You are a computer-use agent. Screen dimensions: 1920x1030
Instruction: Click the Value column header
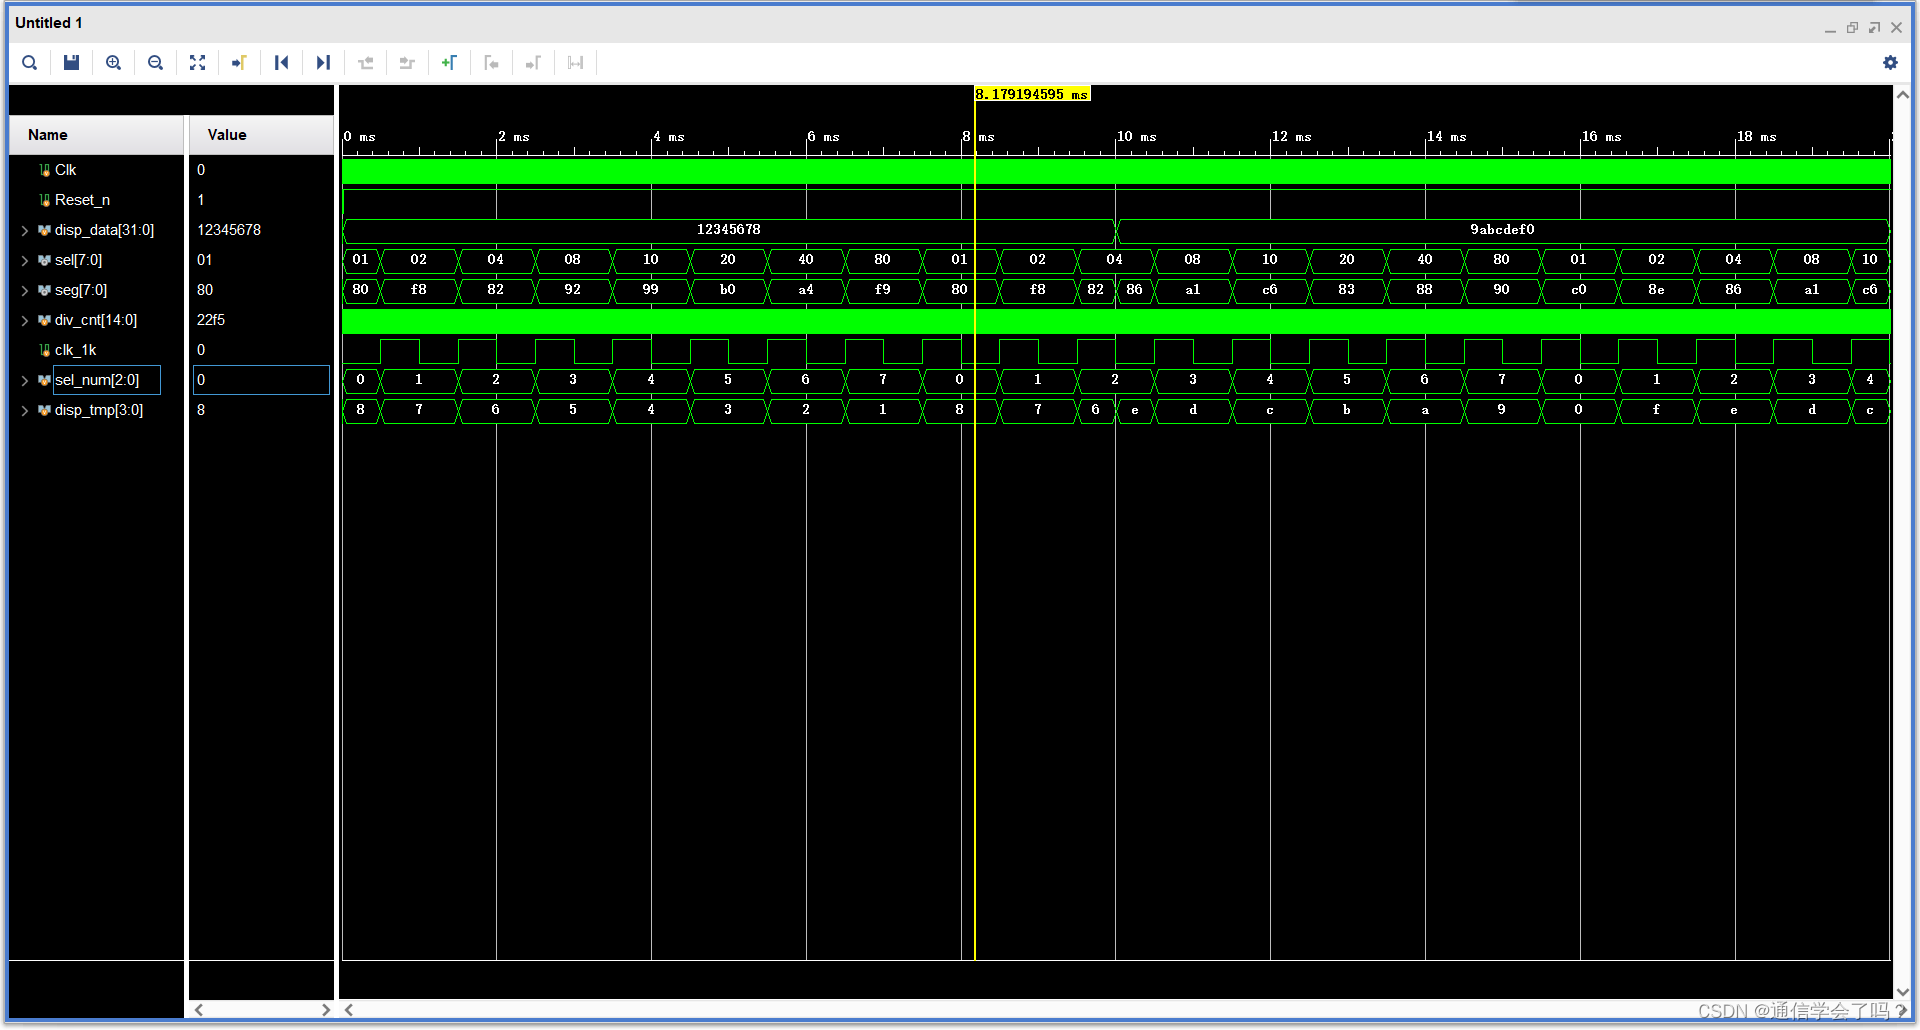pos(261,135)
